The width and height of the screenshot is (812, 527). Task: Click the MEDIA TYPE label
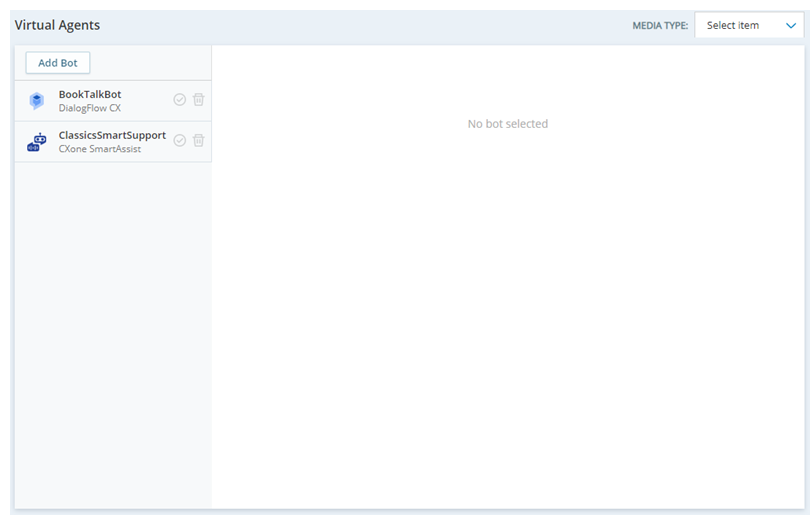(x=660, y=25)
